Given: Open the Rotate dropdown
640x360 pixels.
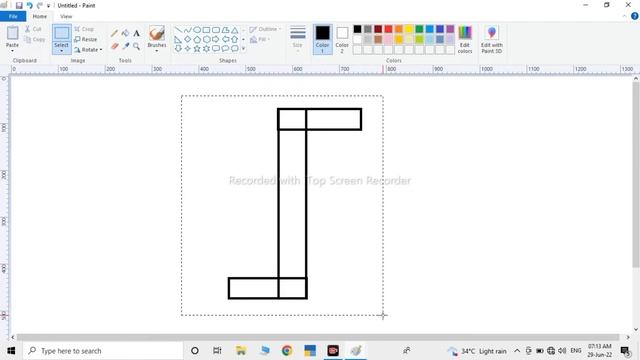Looking at the screenshot, I should (89, 49).
